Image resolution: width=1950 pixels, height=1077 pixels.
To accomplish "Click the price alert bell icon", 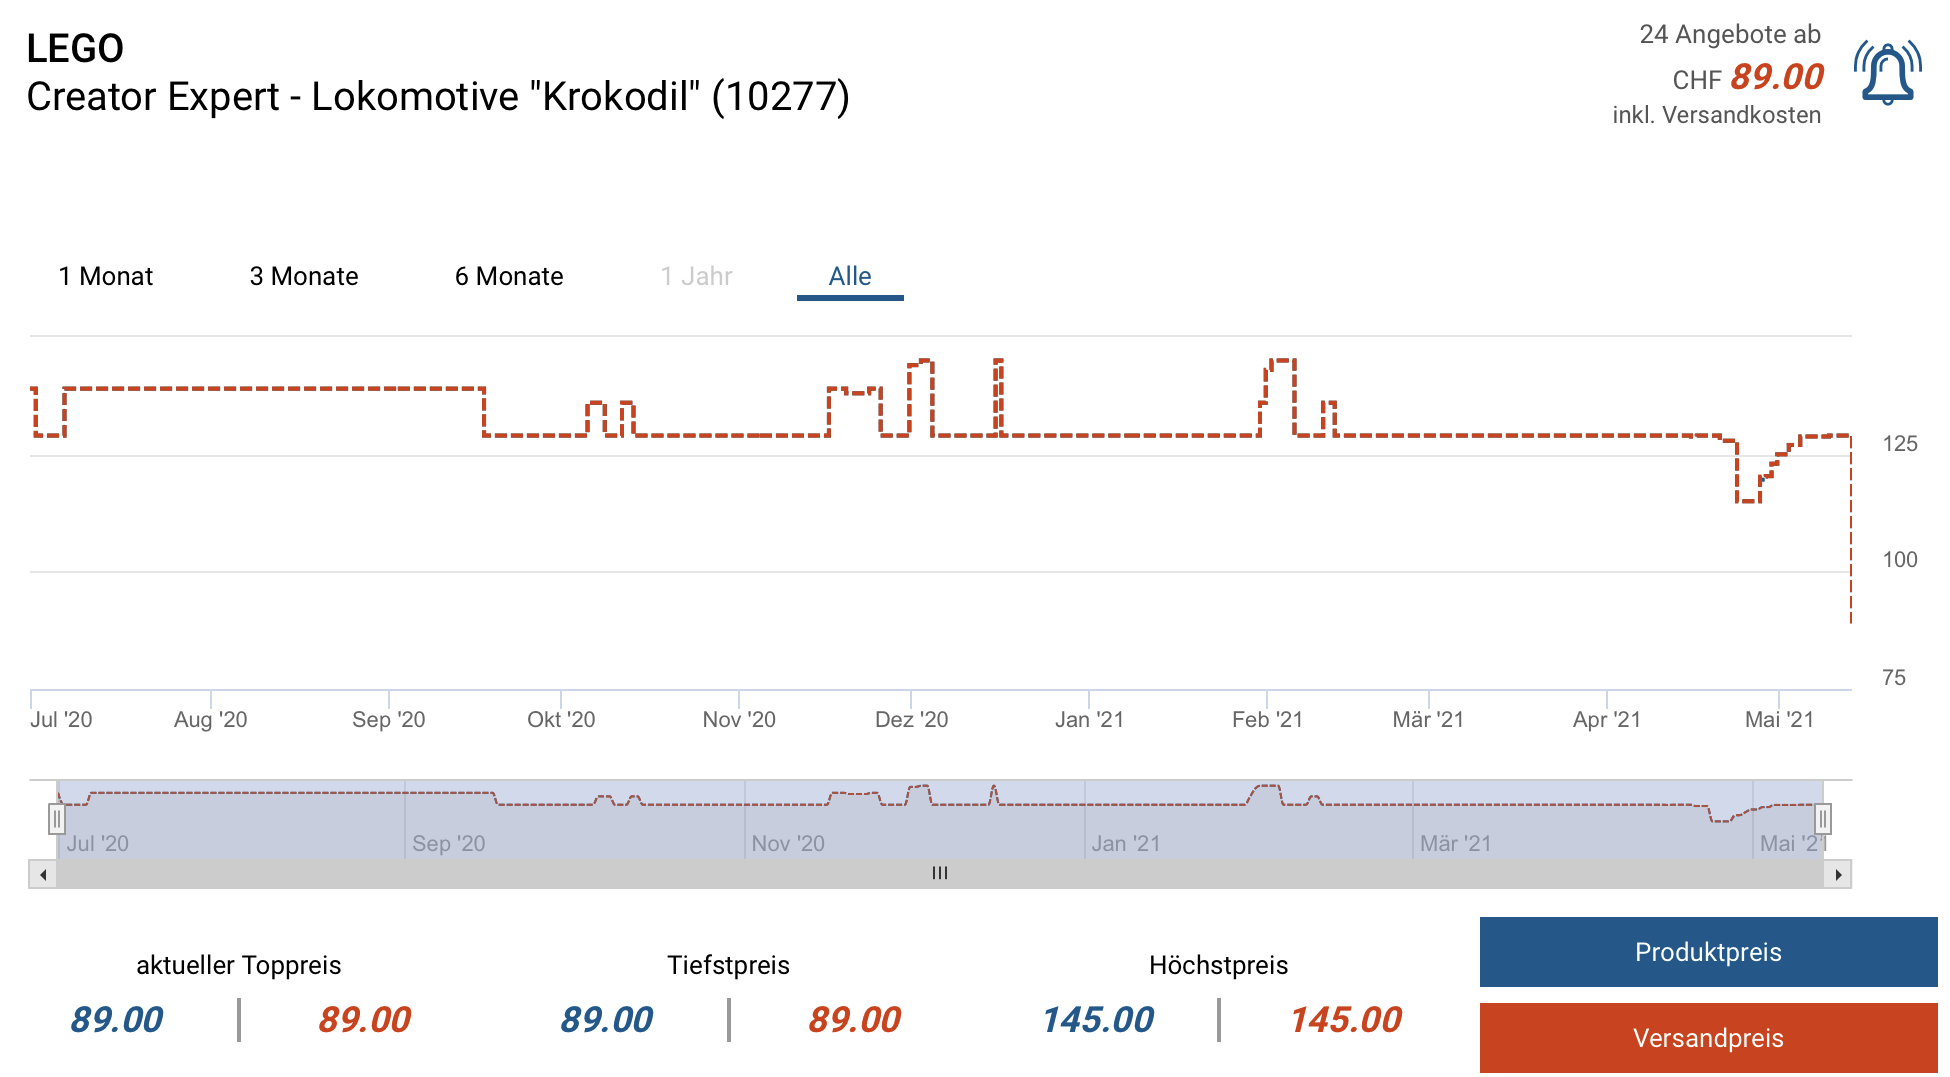I will (x=1887, y=73).
